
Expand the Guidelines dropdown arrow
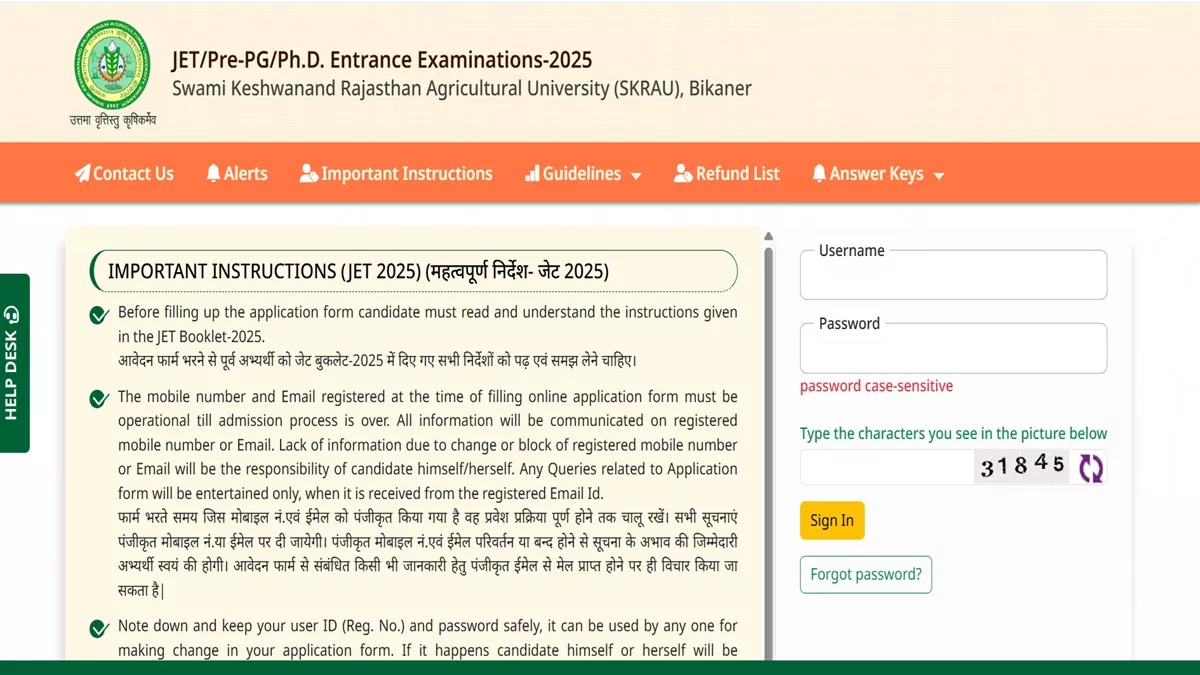click(636, 176)
